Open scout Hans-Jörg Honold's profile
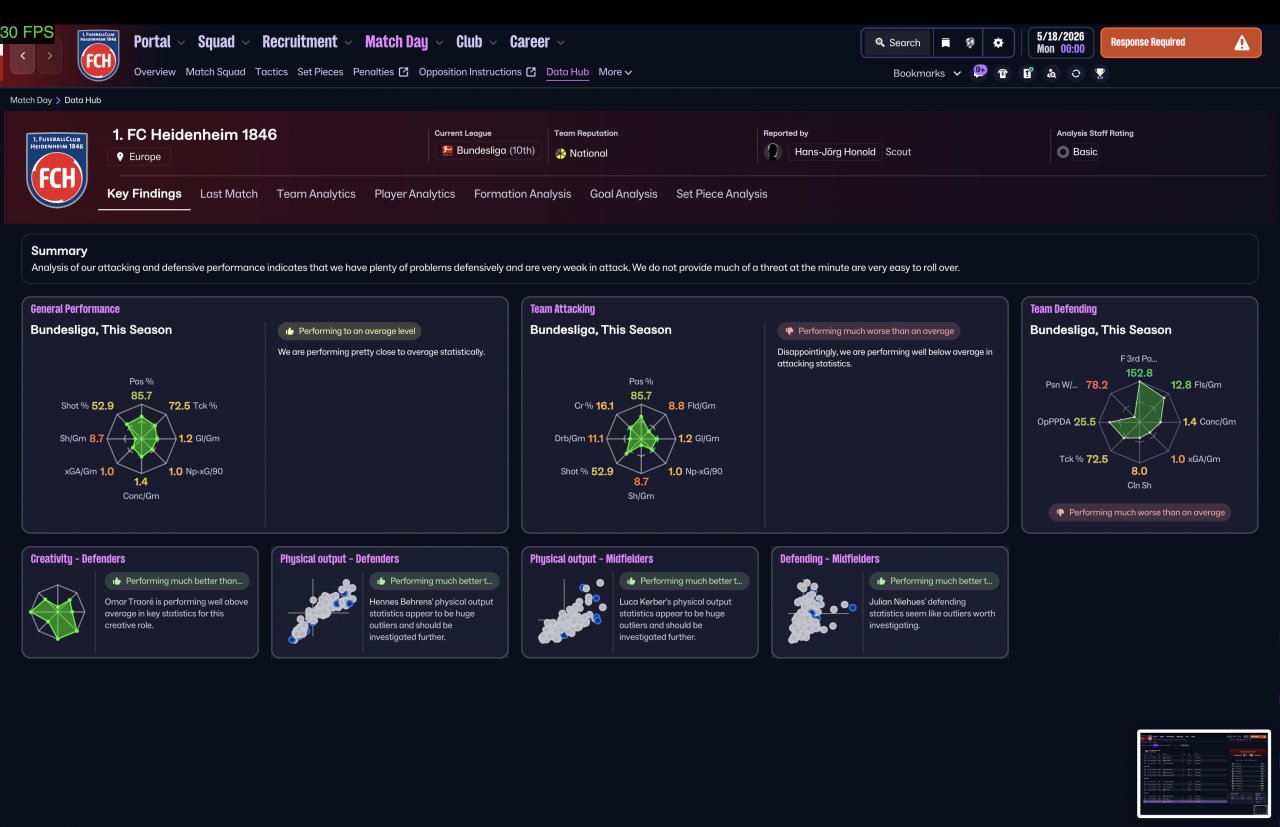This screenshot has height=827, width=1280. coord(835,152)
